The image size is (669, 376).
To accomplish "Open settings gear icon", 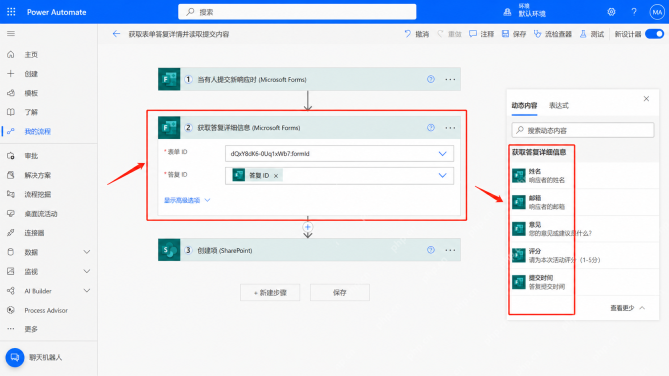I will click(x=611, y=12).
